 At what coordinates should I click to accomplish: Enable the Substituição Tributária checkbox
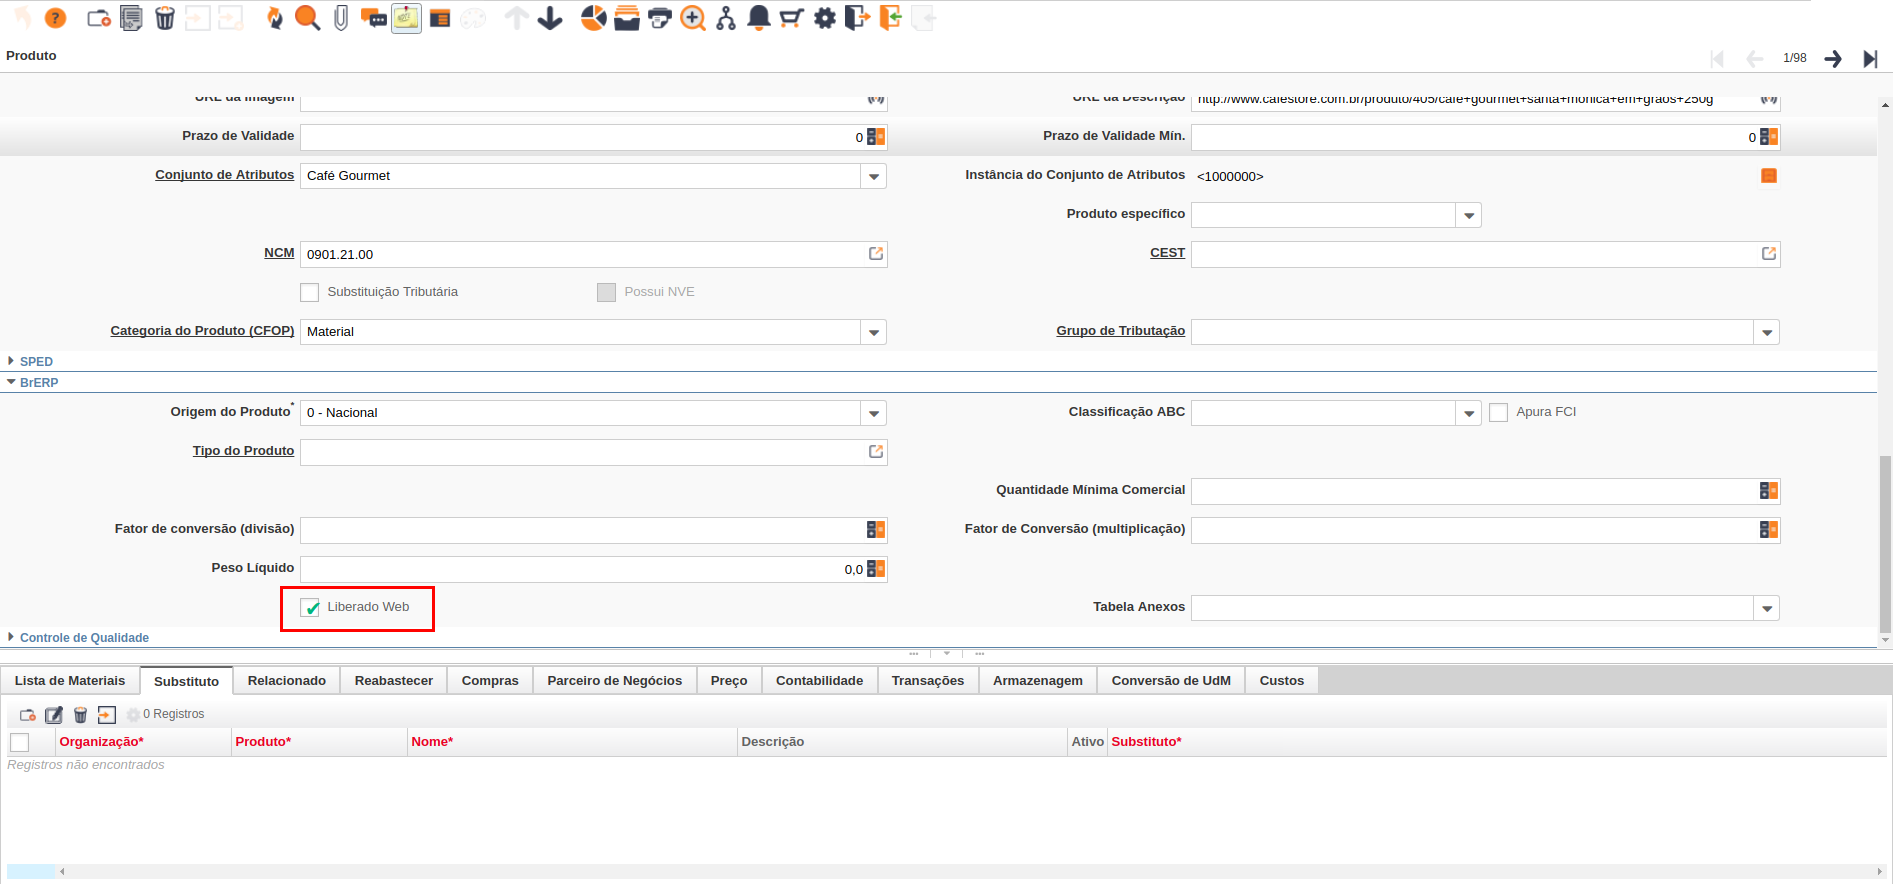coord(310,293)
